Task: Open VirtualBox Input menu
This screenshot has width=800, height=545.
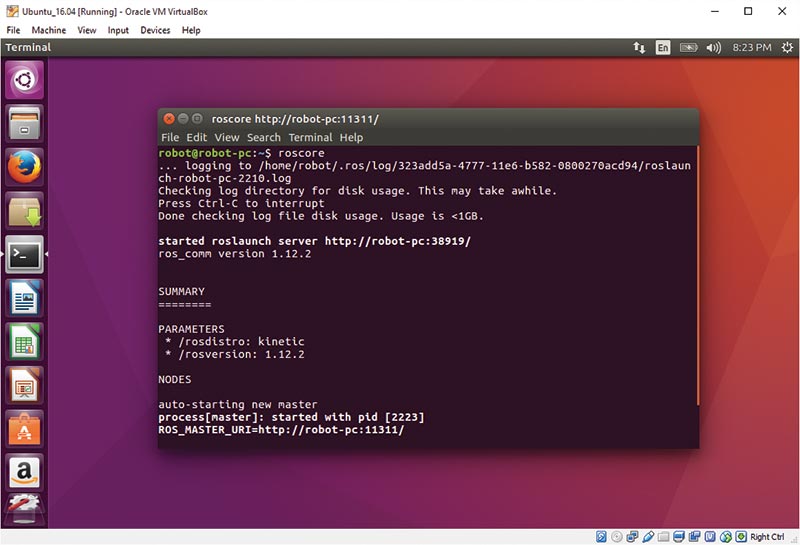Action: click(x=118, y=30)
